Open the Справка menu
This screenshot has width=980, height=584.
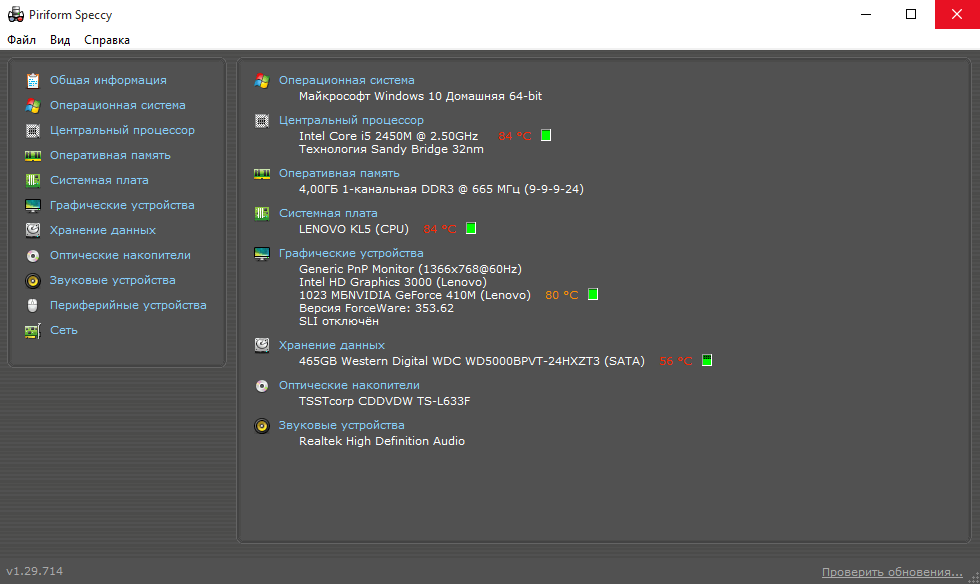107,40
